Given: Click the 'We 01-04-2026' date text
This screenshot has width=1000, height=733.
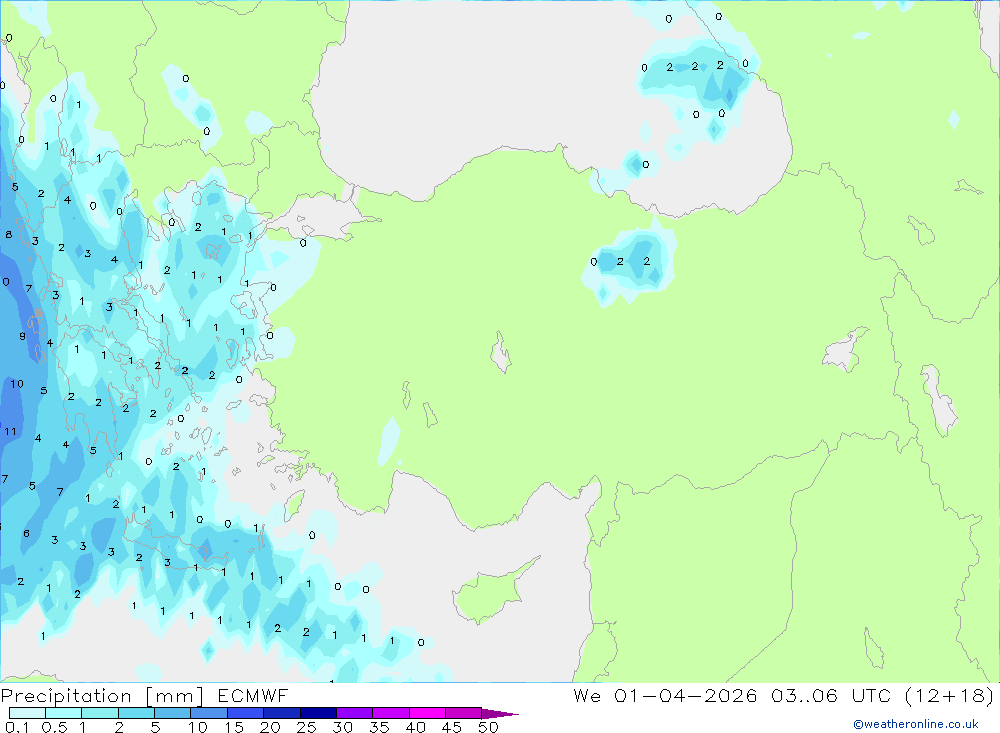Looking at the screenshot, I should 665,696.
